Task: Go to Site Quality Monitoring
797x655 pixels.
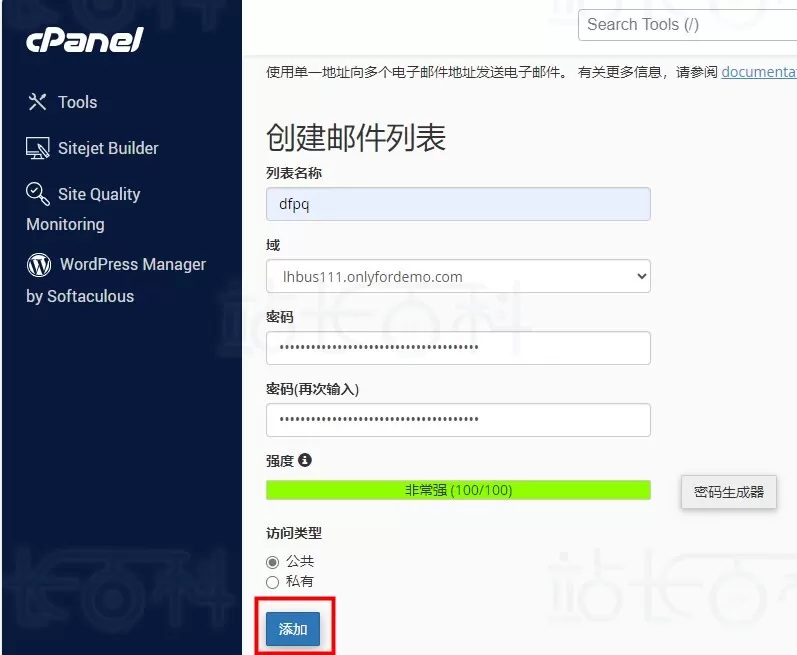Action: pos(83,208)
